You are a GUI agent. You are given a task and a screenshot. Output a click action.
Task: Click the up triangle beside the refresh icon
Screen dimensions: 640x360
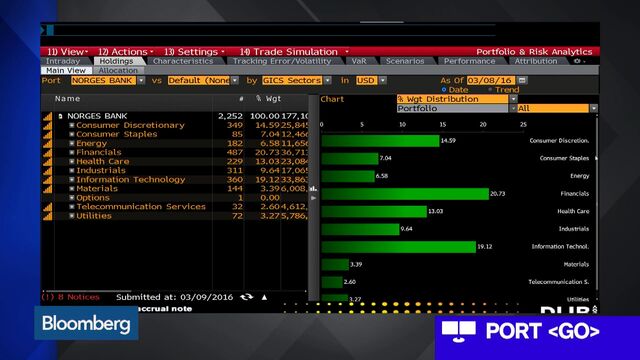coord(264,297)
